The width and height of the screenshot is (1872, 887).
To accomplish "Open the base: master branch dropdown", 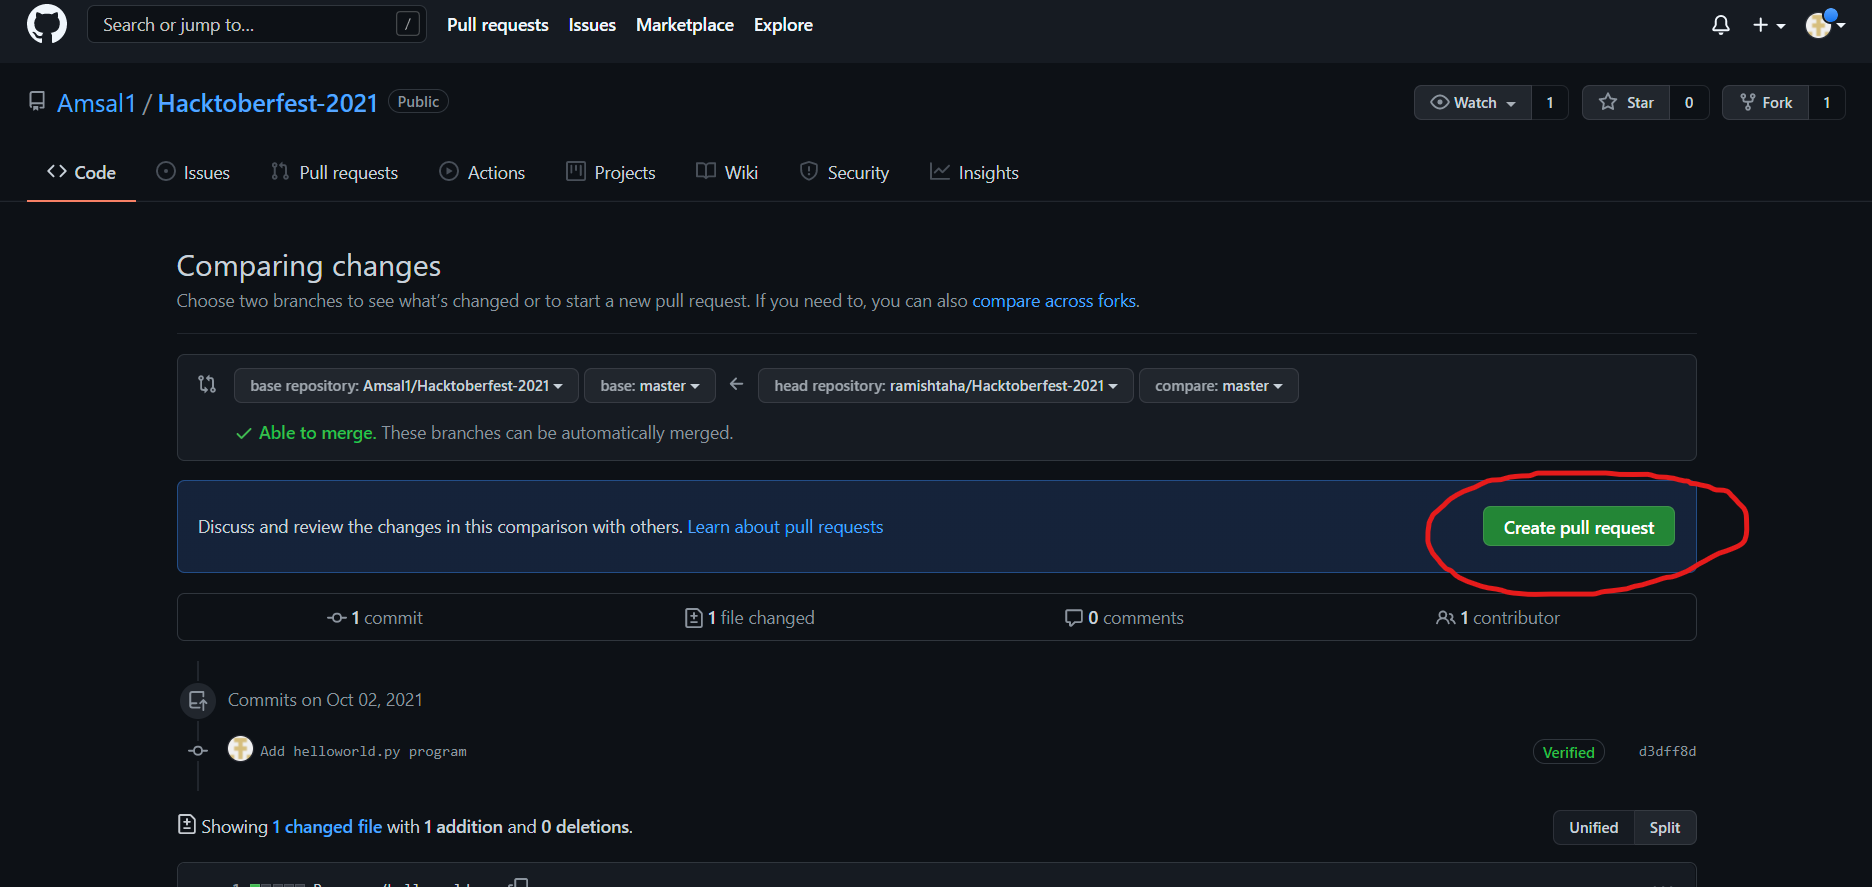I will (x=650, y=386).
